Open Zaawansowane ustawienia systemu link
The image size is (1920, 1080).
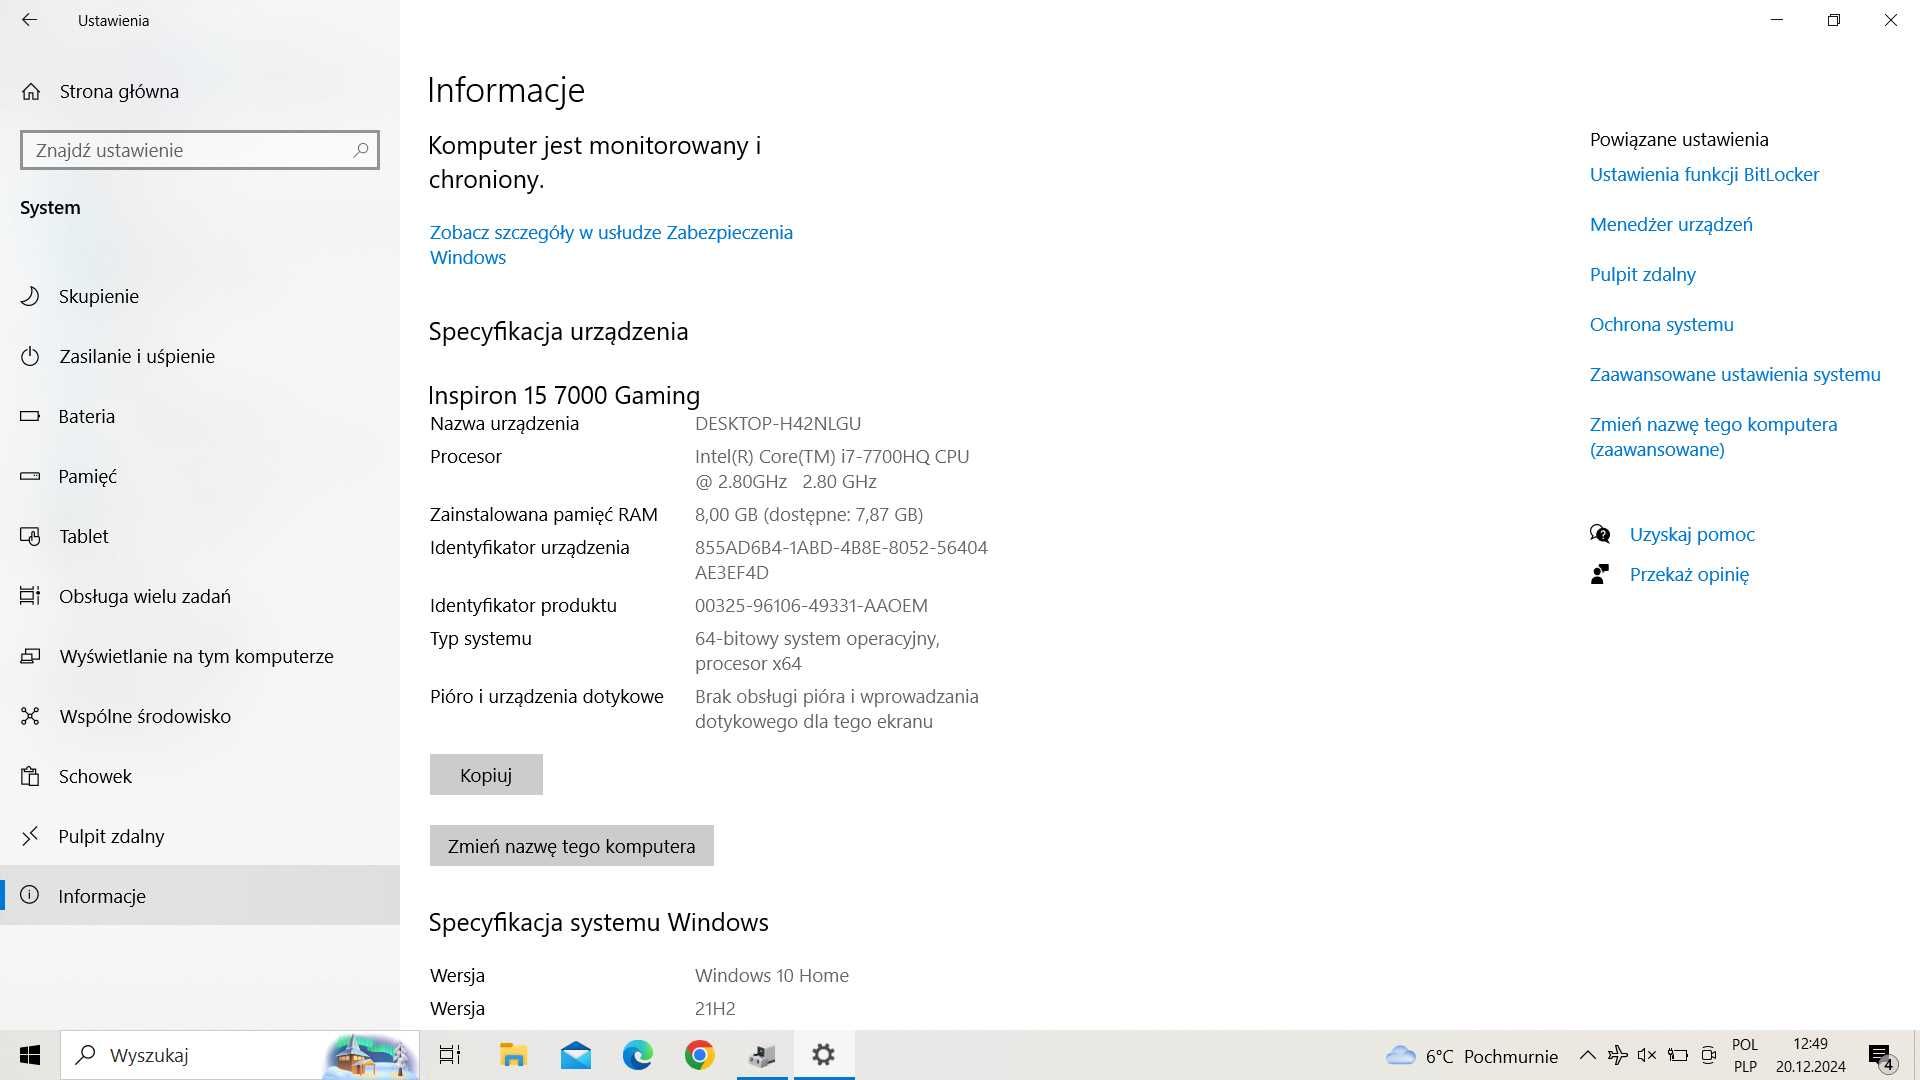tap(1735, 374)
